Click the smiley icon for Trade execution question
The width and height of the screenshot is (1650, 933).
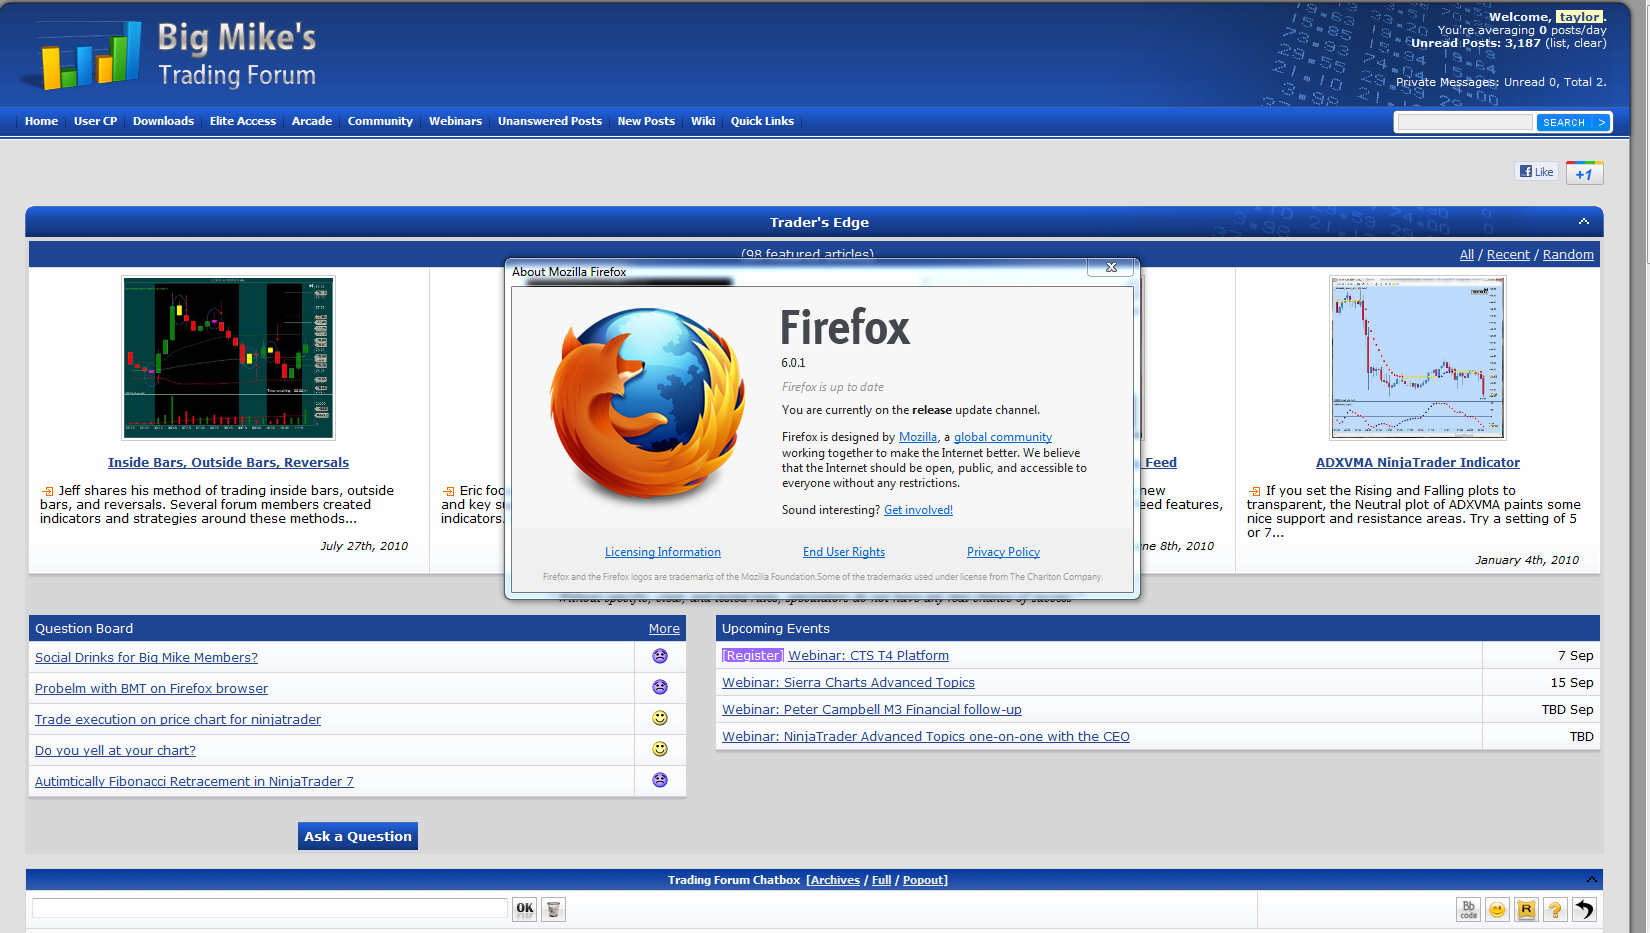[660, 718]
